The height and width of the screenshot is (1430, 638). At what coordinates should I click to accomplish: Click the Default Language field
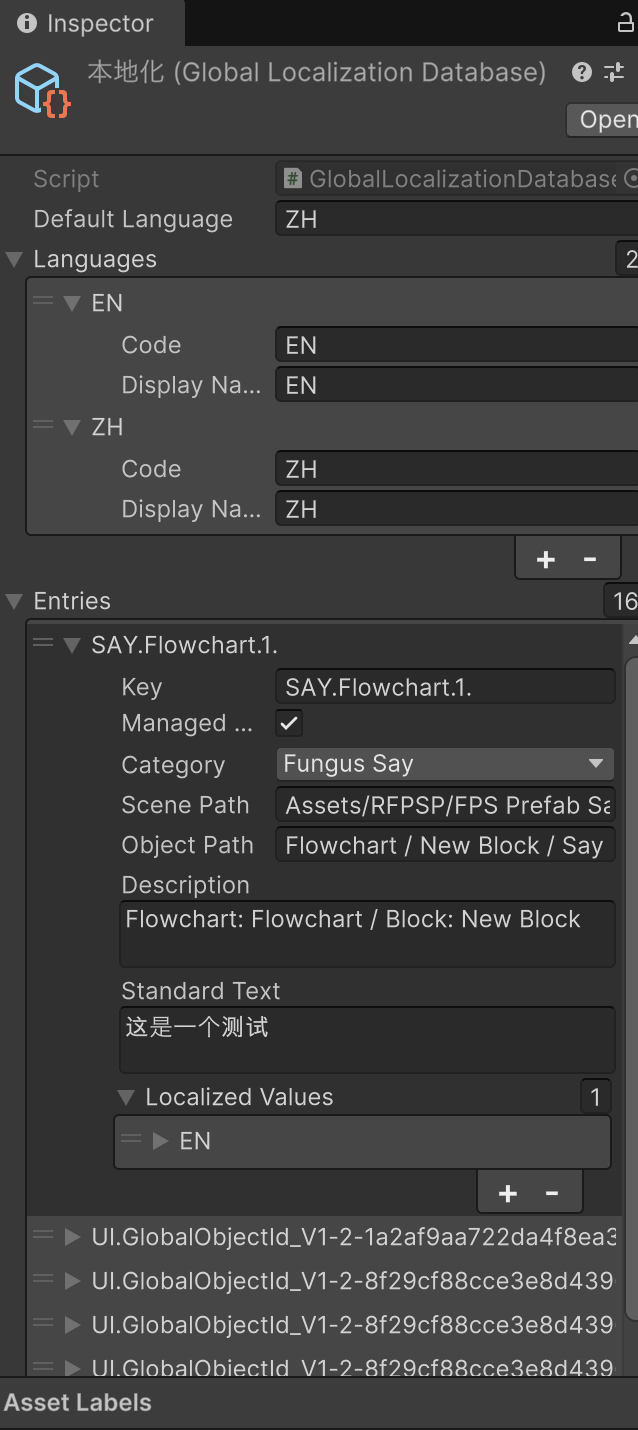(x=456, y=219)
